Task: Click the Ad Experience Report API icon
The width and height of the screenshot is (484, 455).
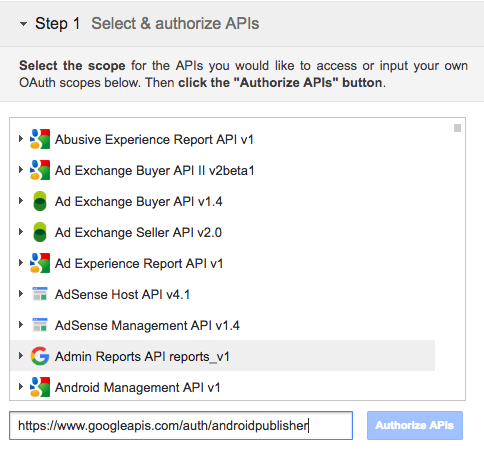Action: click(40, 263)
